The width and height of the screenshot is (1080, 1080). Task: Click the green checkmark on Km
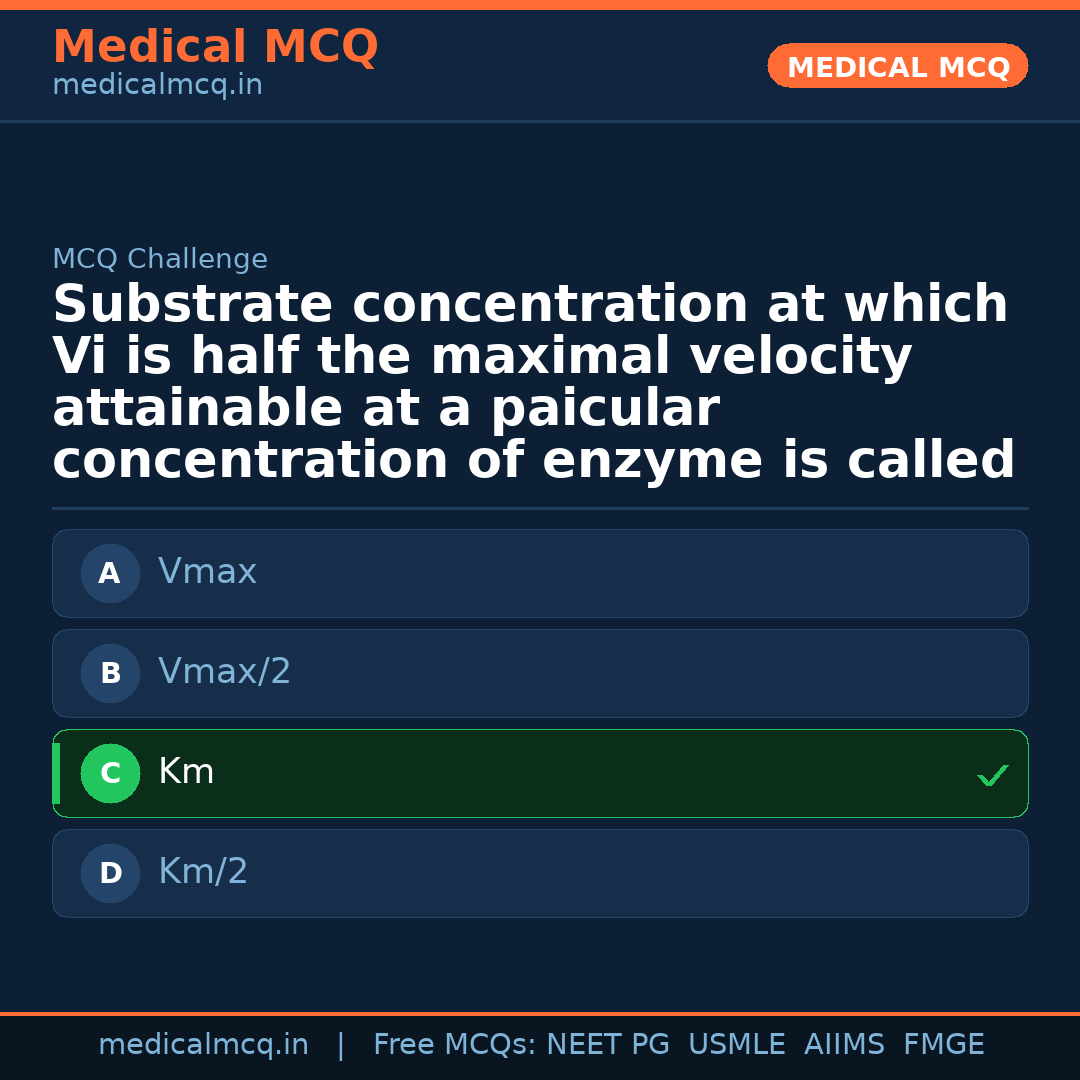point(992,775)
